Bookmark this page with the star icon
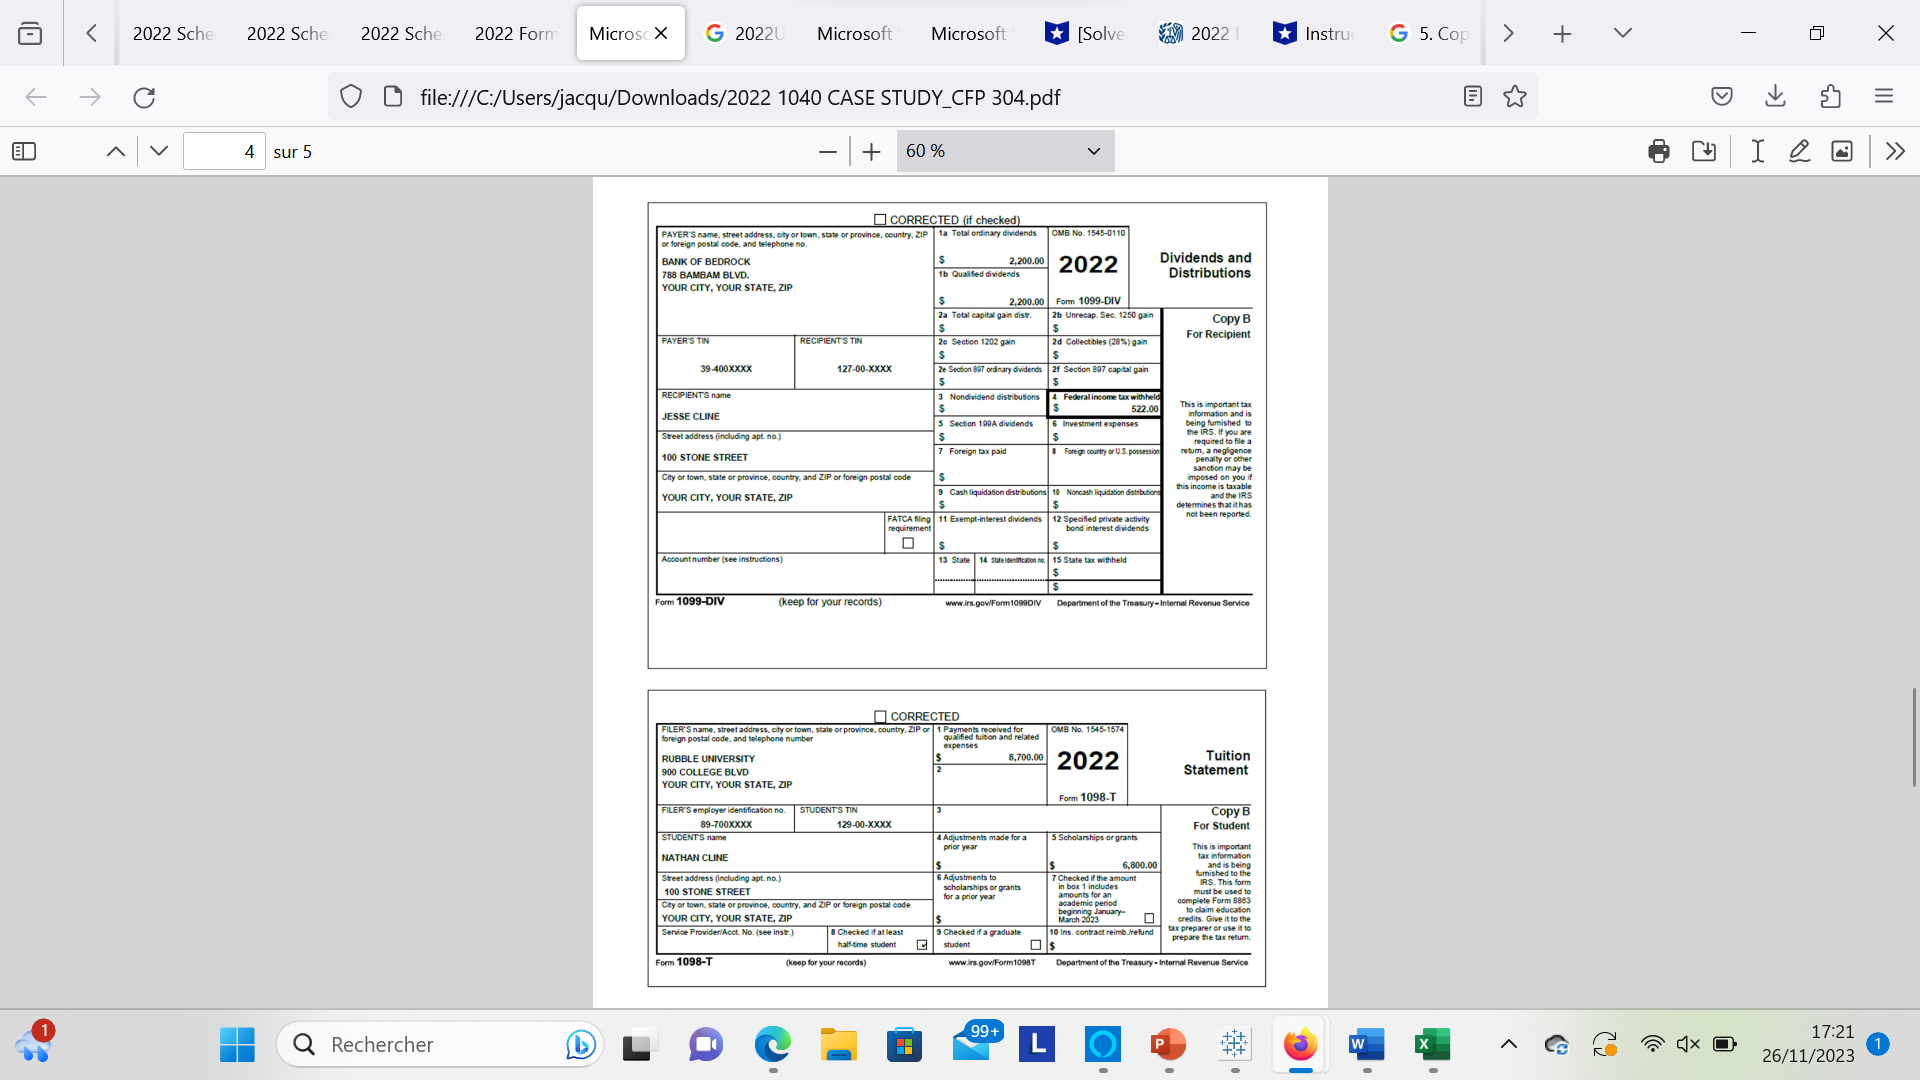This screenshot has width=1920, height=1080. pyautogui.click(x=1515, y=96)
